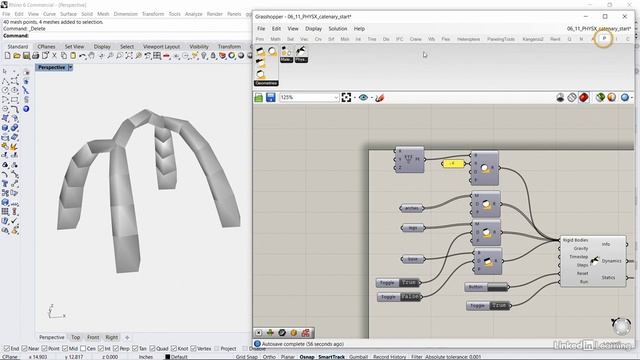
Task: Select the base parameter node on canvas
Action: (413, 259)
